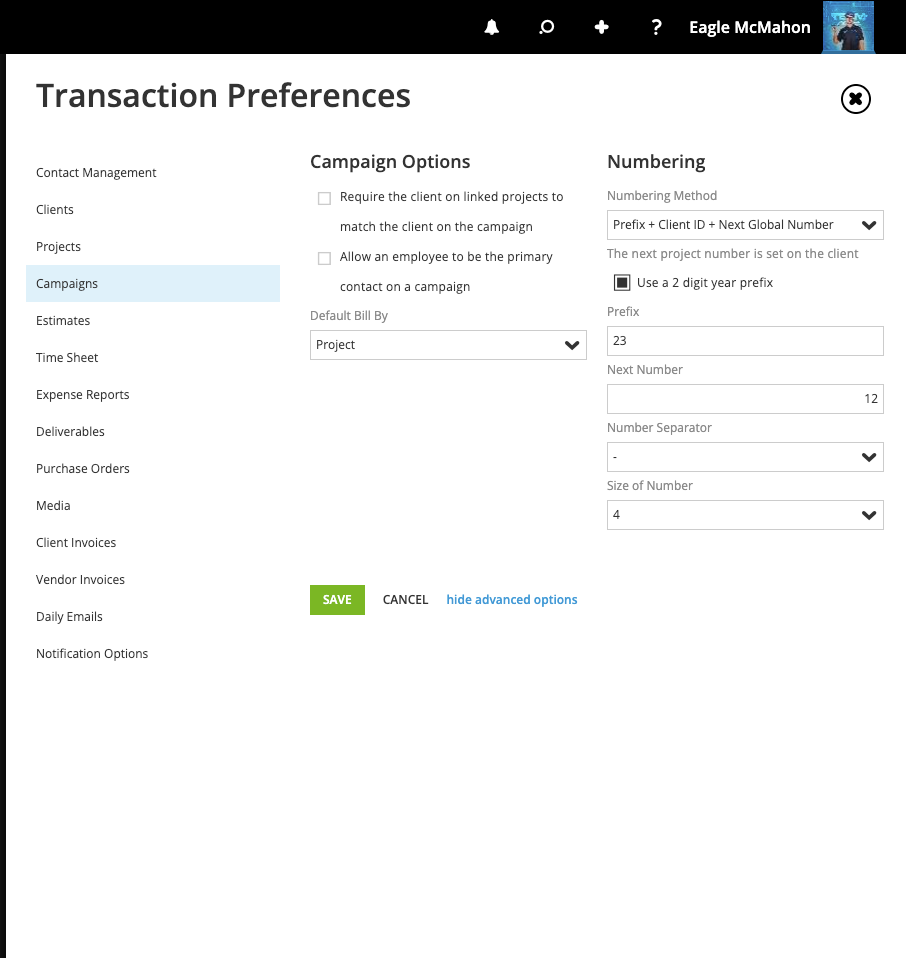Image resolution: width=907 pixels, height=958 pixels.
Task: Close the Transaction Preferences dialog
Action: click(x=856, y=99)
